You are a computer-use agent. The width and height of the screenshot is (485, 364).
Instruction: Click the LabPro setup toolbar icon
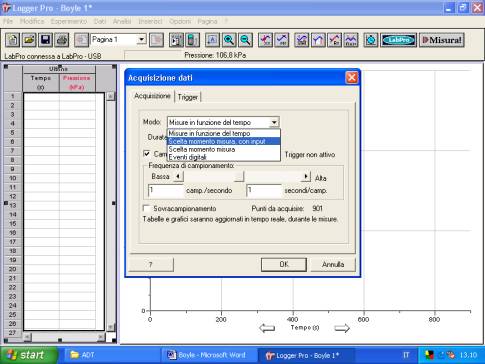coord(398,40)
